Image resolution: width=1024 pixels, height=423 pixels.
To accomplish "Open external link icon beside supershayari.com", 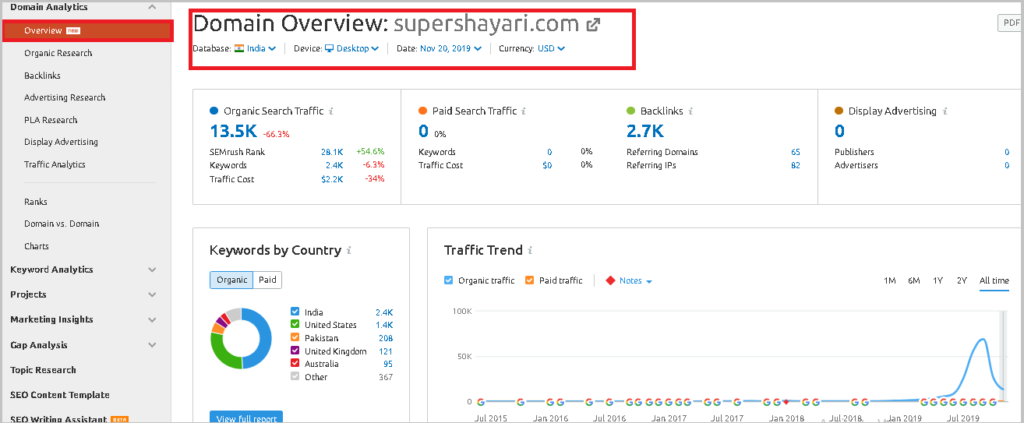I will click(x=593, y=25).
